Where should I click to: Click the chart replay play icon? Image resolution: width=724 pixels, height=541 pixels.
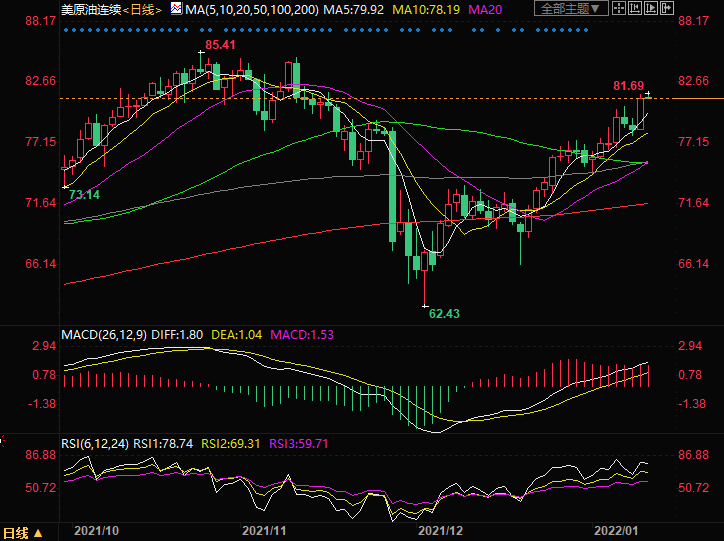[x=651, y=8]
